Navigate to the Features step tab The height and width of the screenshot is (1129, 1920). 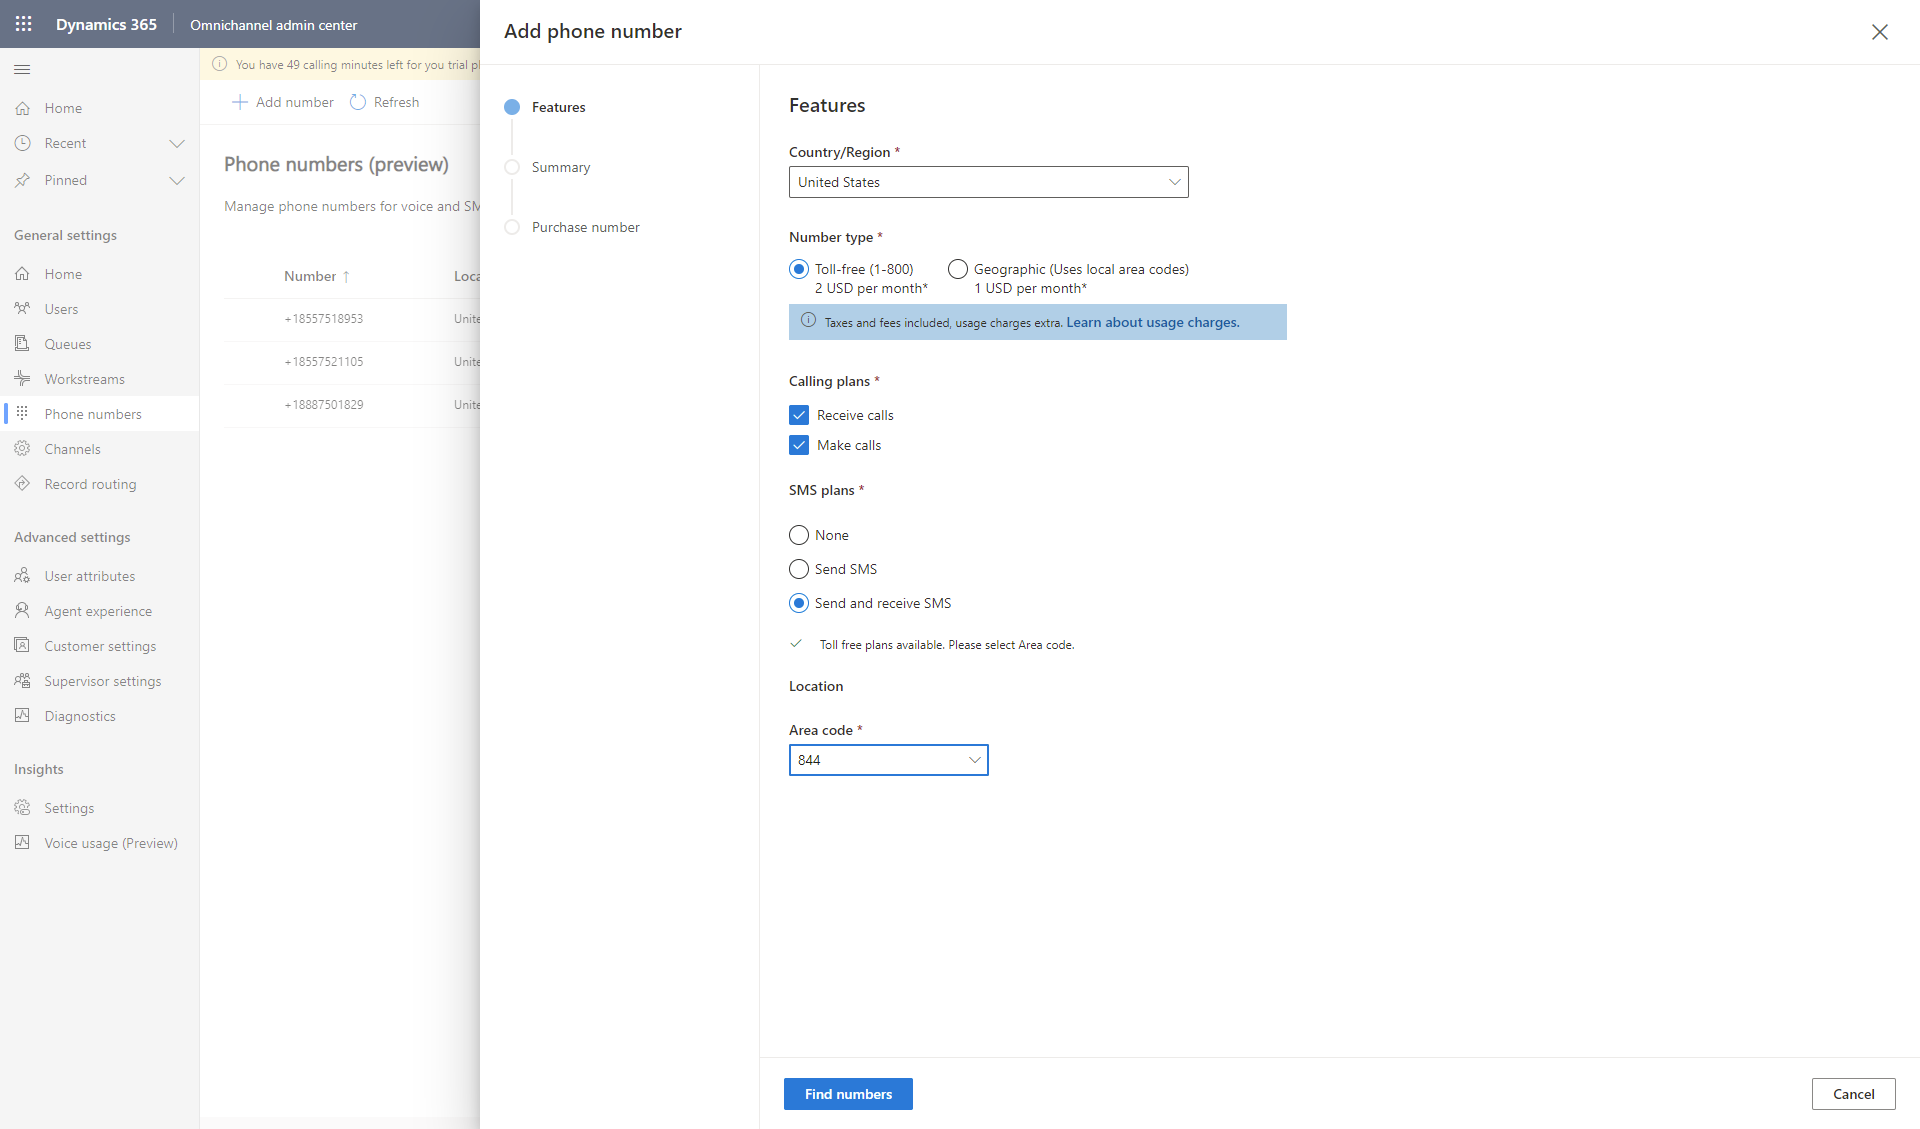pyautogui.click(x=558, y=106)
